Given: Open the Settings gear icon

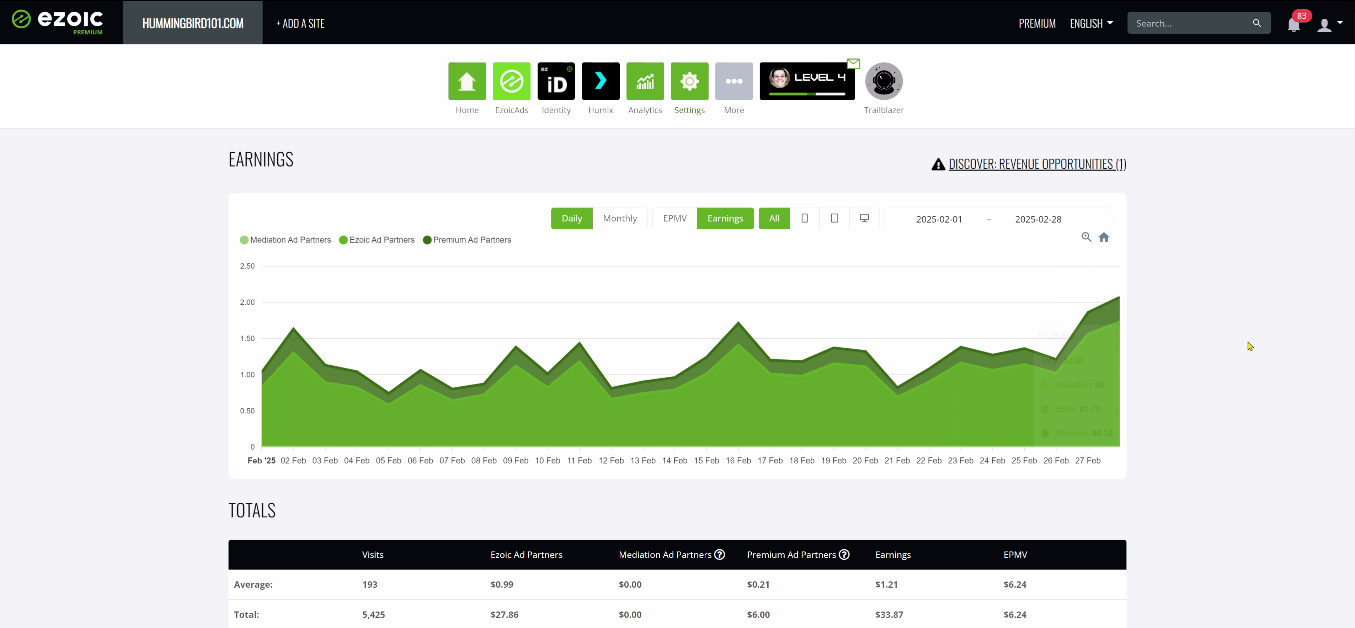Looking at the screenshot, I should [x=690, y=81].
